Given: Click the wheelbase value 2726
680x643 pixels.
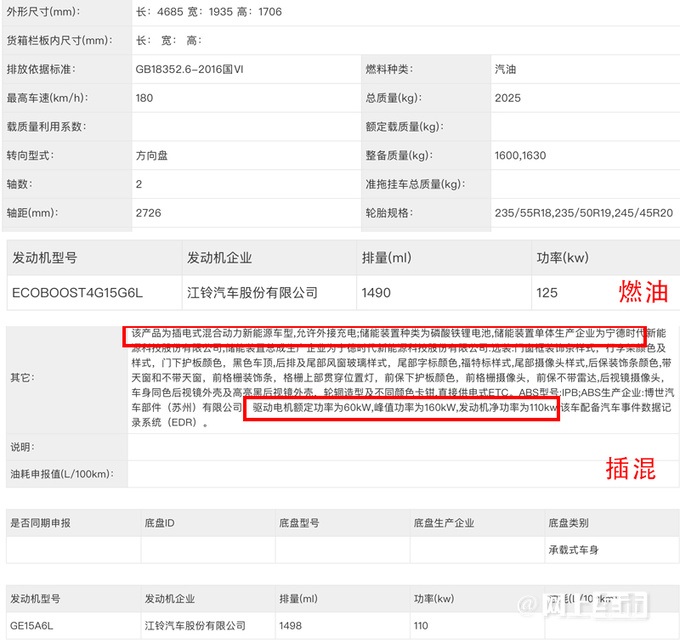Looking at the screenshot, I should 148,213.
